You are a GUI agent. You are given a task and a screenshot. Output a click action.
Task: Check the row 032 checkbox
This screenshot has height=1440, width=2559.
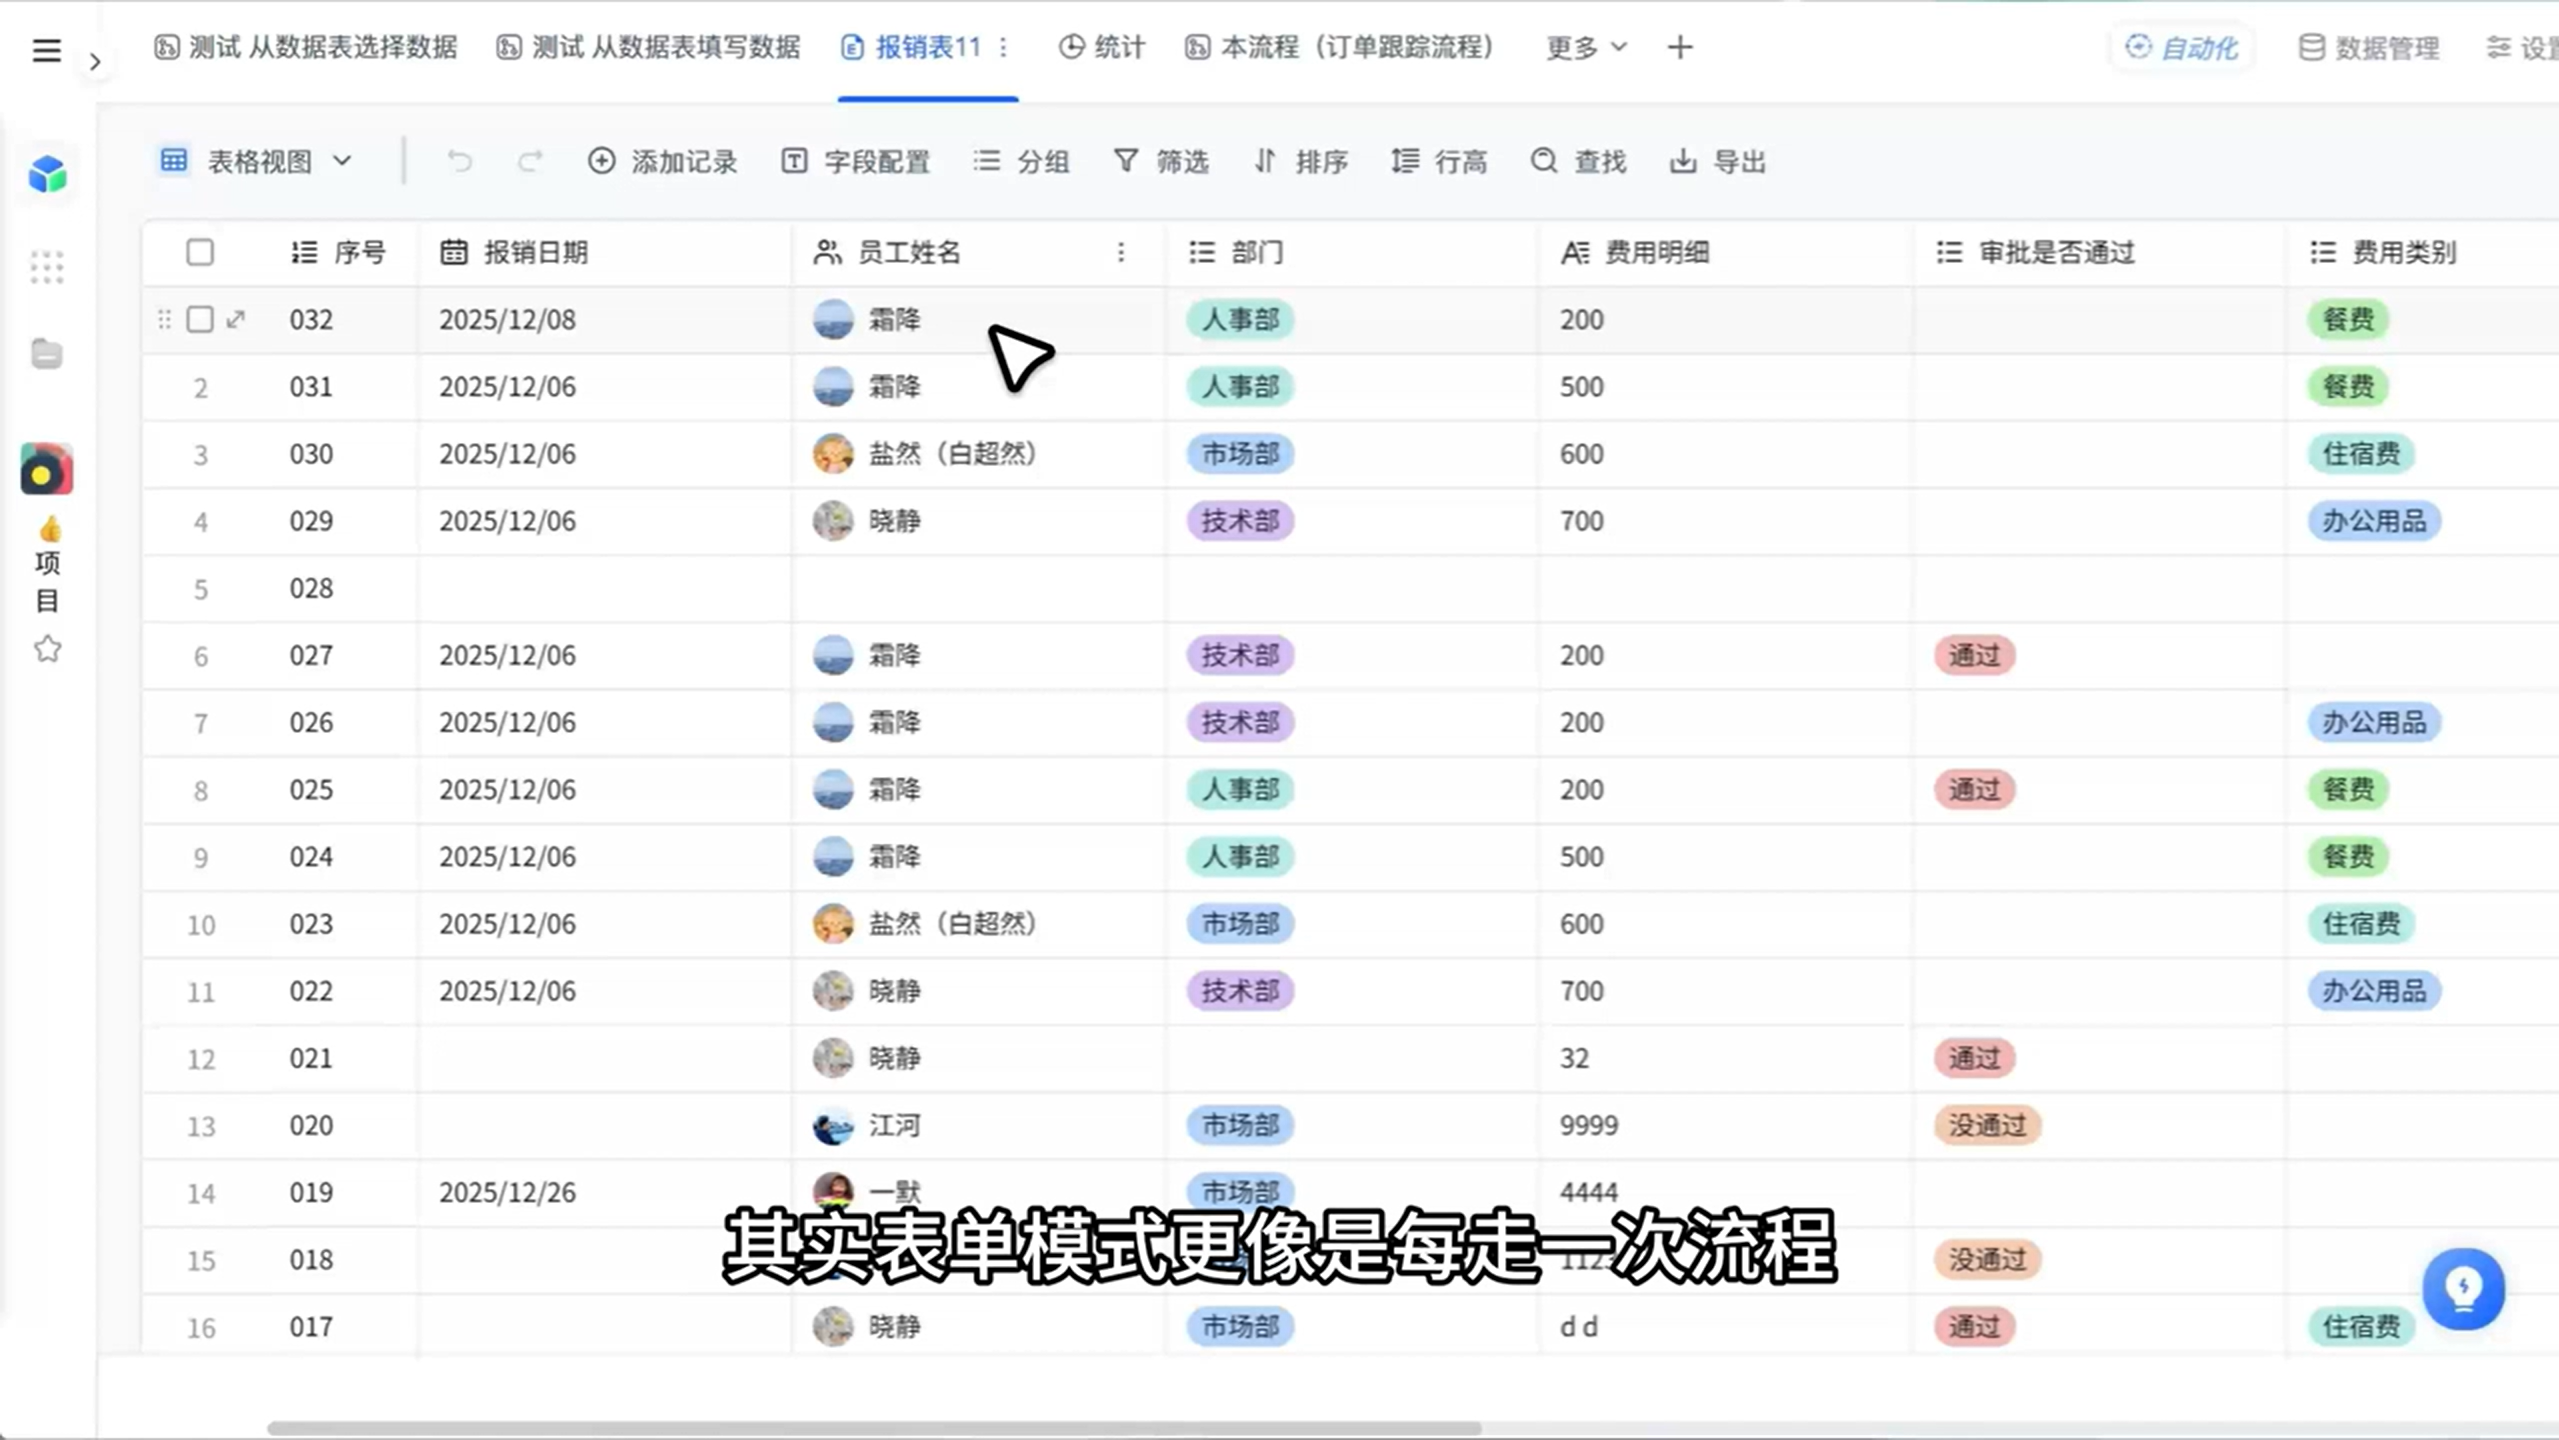click(200, 319)
